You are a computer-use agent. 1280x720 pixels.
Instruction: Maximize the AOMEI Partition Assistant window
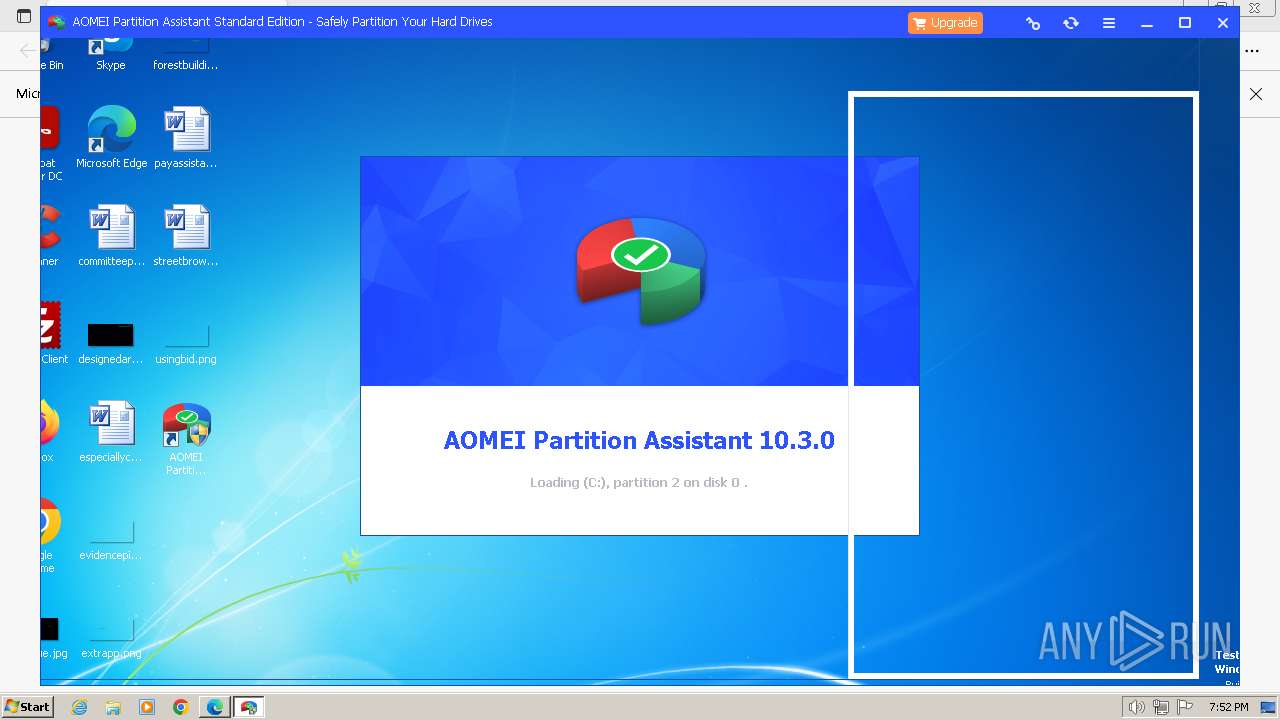[x=1185, y=23]
